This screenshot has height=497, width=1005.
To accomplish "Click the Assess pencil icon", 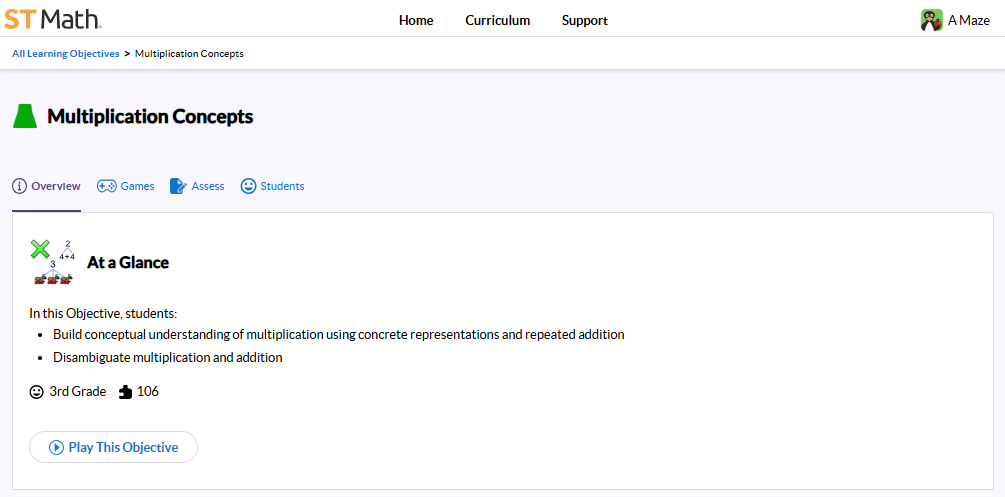I will (178, 186).
